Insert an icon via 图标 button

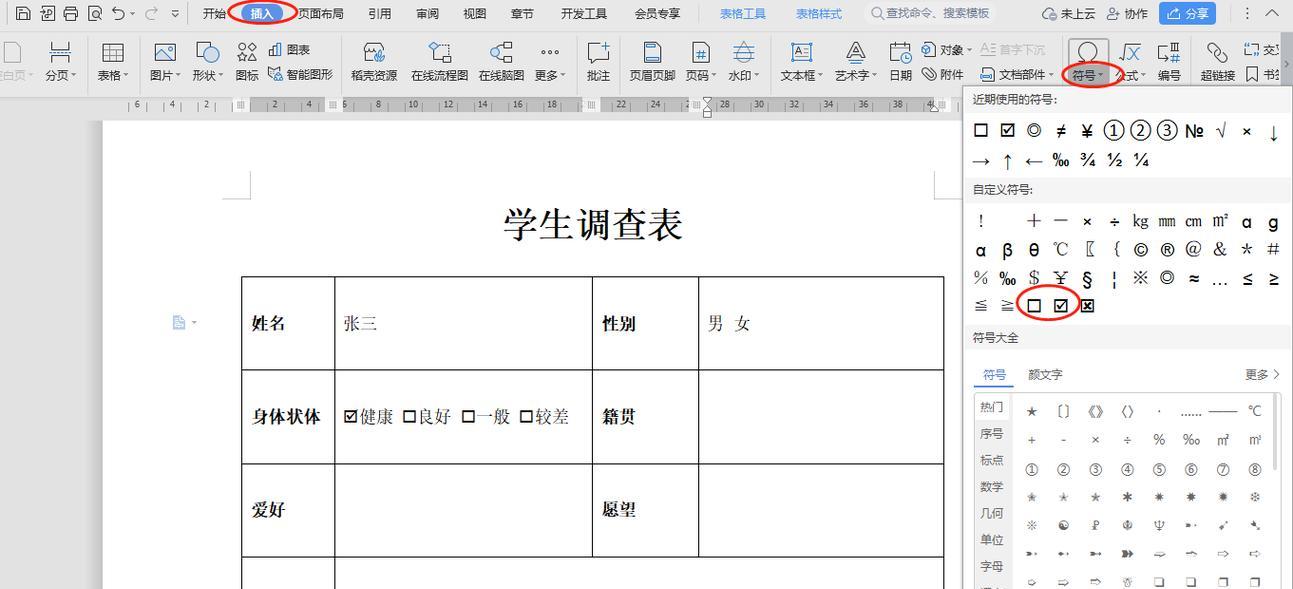pyautogui.click(x=247, y=61)
